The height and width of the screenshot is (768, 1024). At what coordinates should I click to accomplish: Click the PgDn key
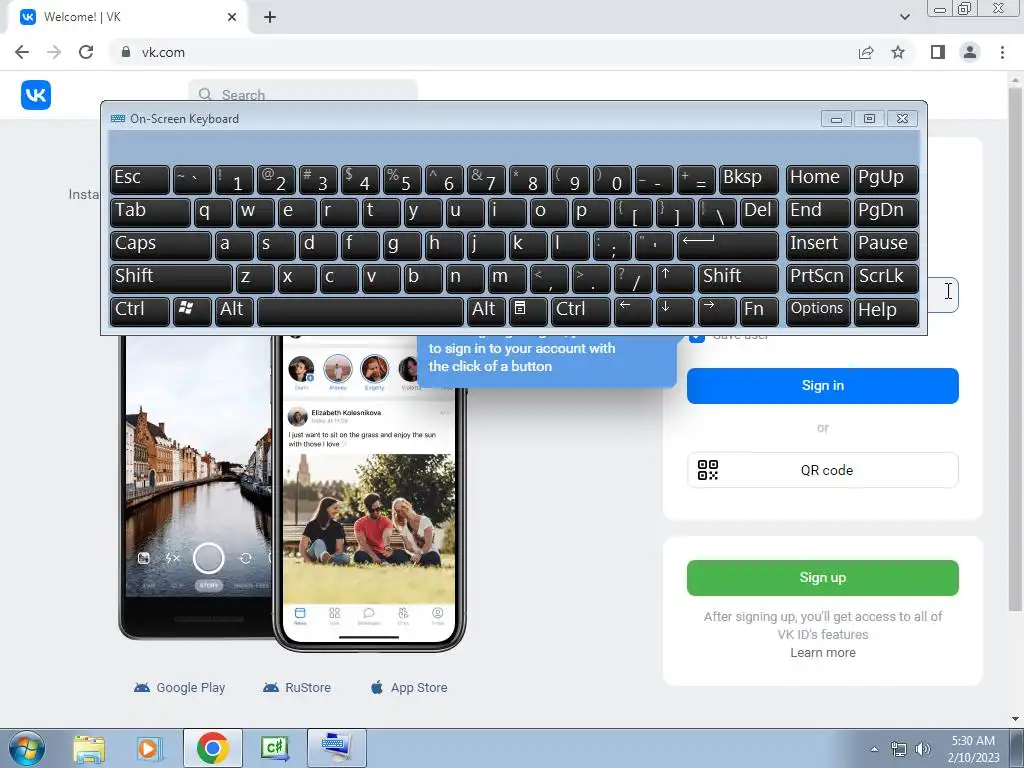pos(886,212)
